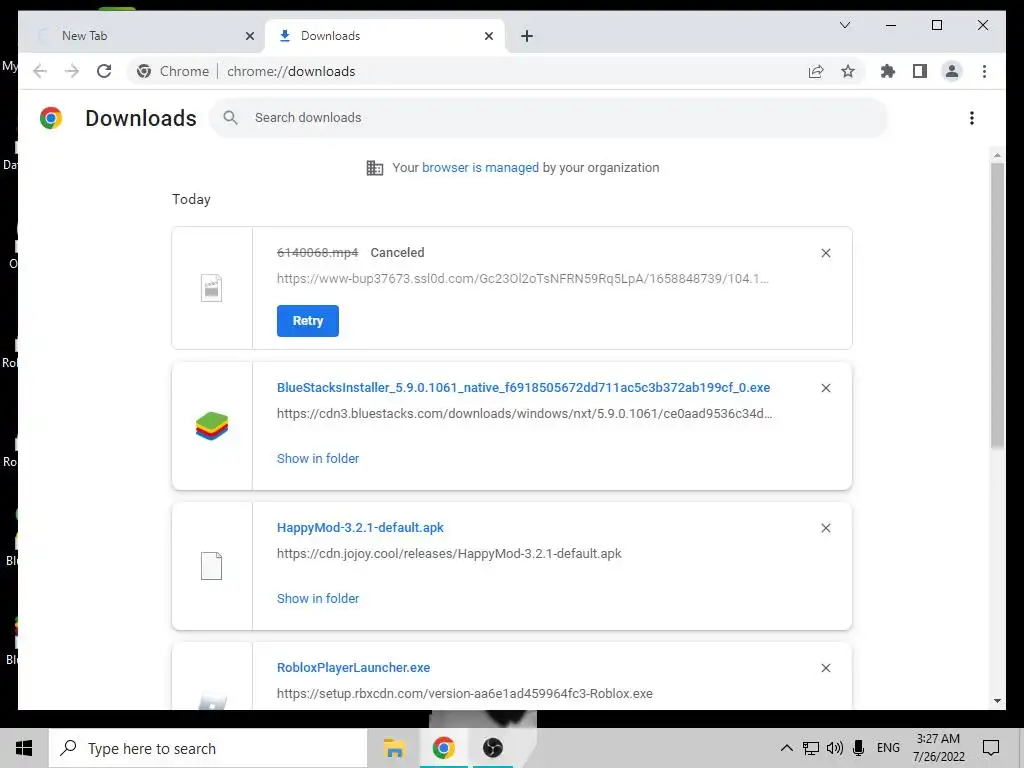Show hidden system tray icons

[x=786, y=748]
